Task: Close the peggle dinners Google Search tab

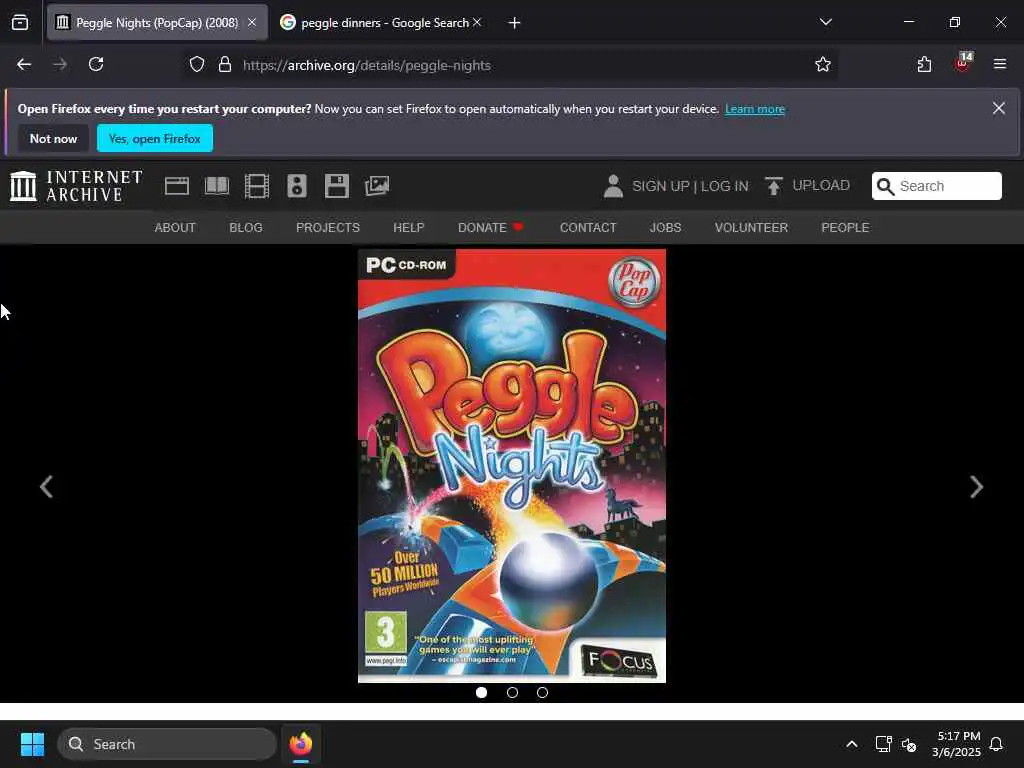Action: [x=477, y=22]
